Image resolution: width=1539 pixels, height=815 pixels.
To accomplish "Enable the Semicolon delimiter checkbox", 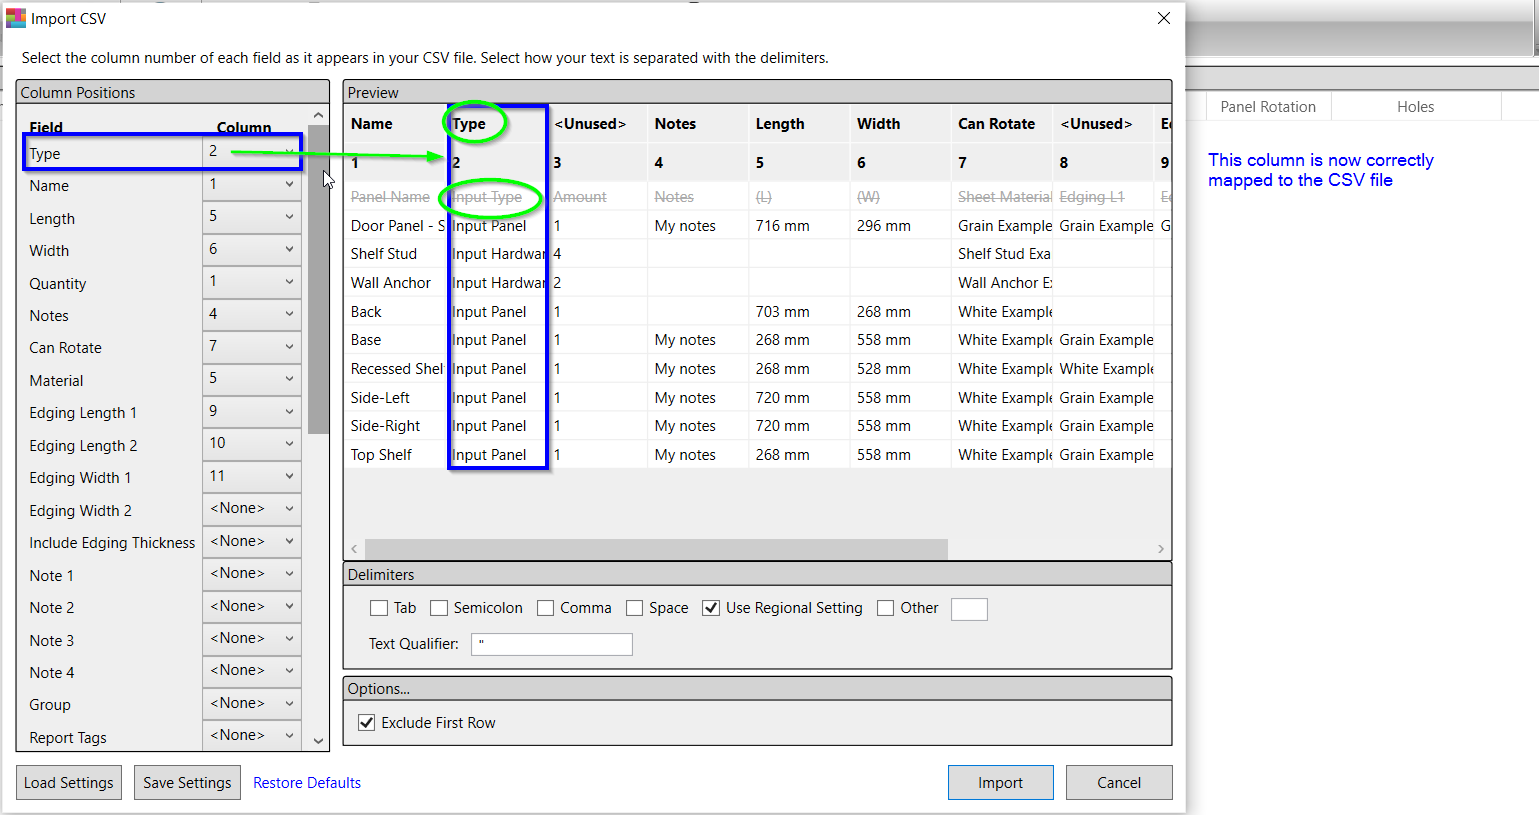I will coord(439,608).
